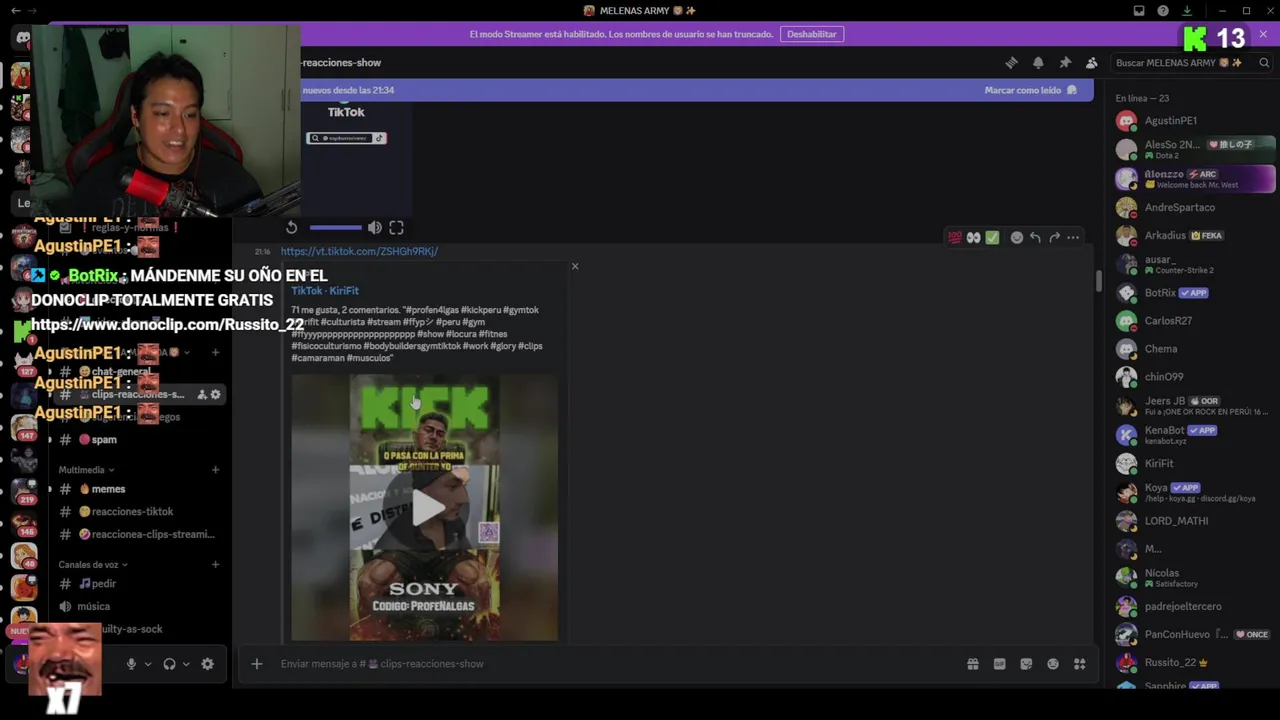Click Deshabilitar streamer mode button
The width and height of the screenshot is (1280, 720).
811,34
